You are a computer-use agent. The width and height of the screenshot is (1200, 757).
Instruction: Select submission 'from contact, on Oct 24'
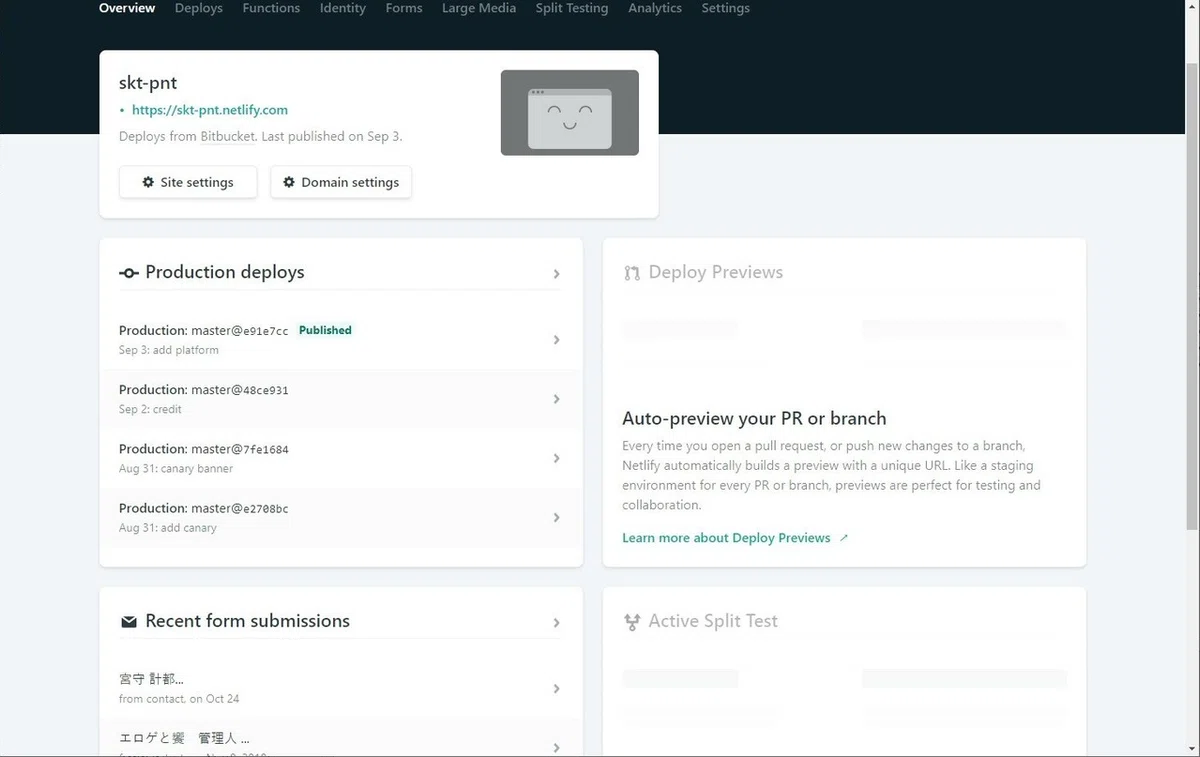tap(341, 689)
